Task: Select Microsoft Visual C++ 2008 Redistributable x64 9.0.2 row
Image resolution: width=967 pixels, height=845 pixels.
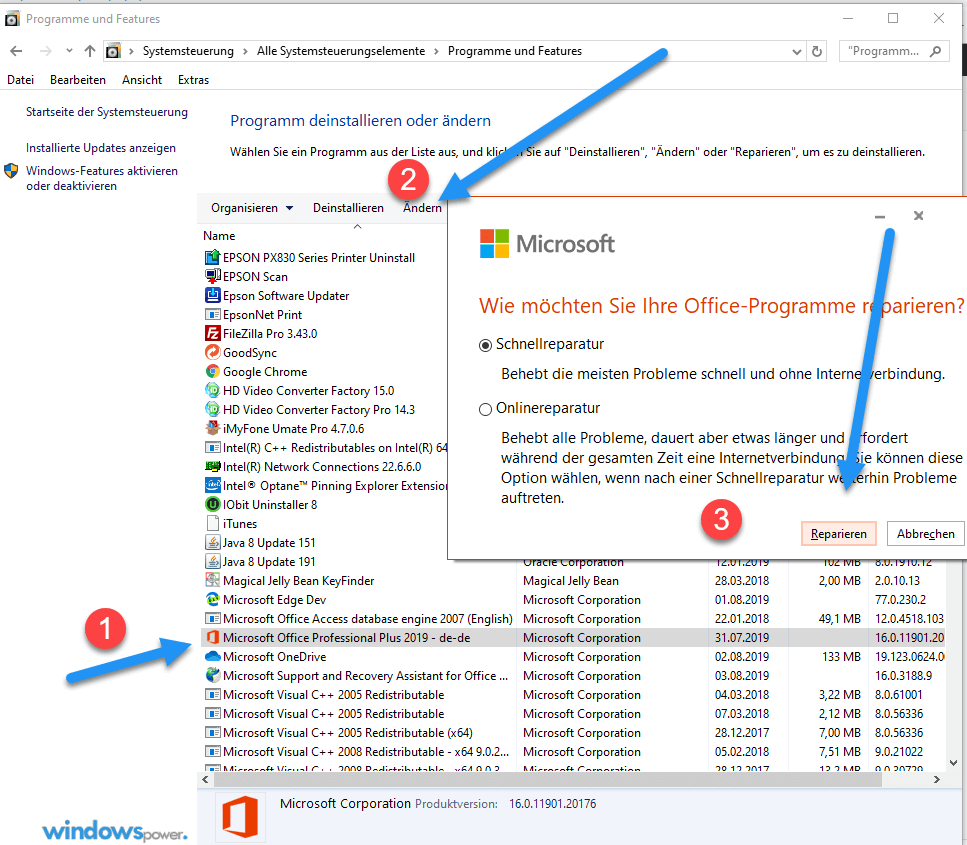Action: pyautogui.click(x=573, y=752)
